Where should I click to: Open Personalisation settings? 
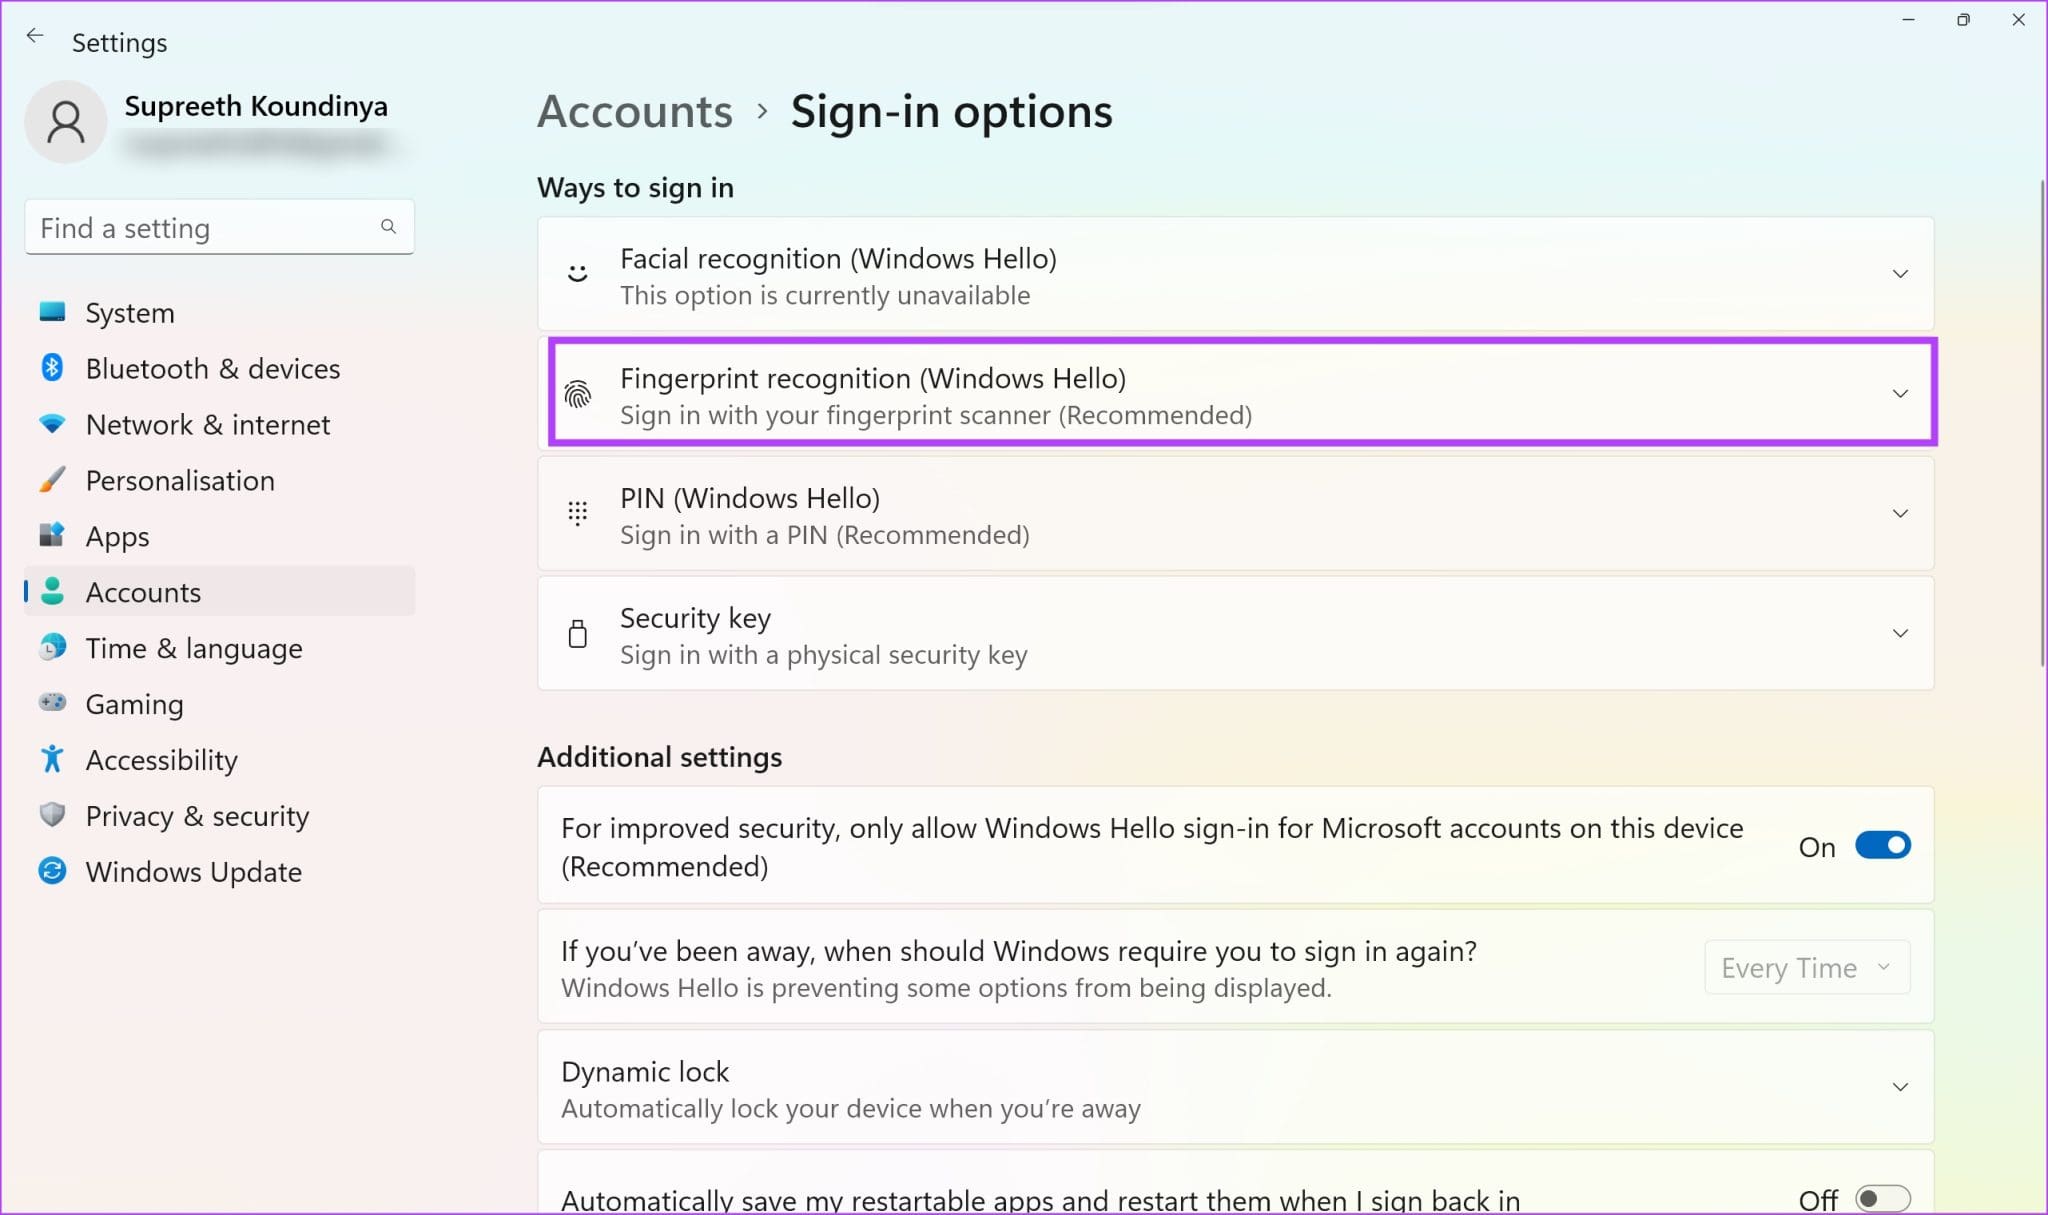pos(53,480)
